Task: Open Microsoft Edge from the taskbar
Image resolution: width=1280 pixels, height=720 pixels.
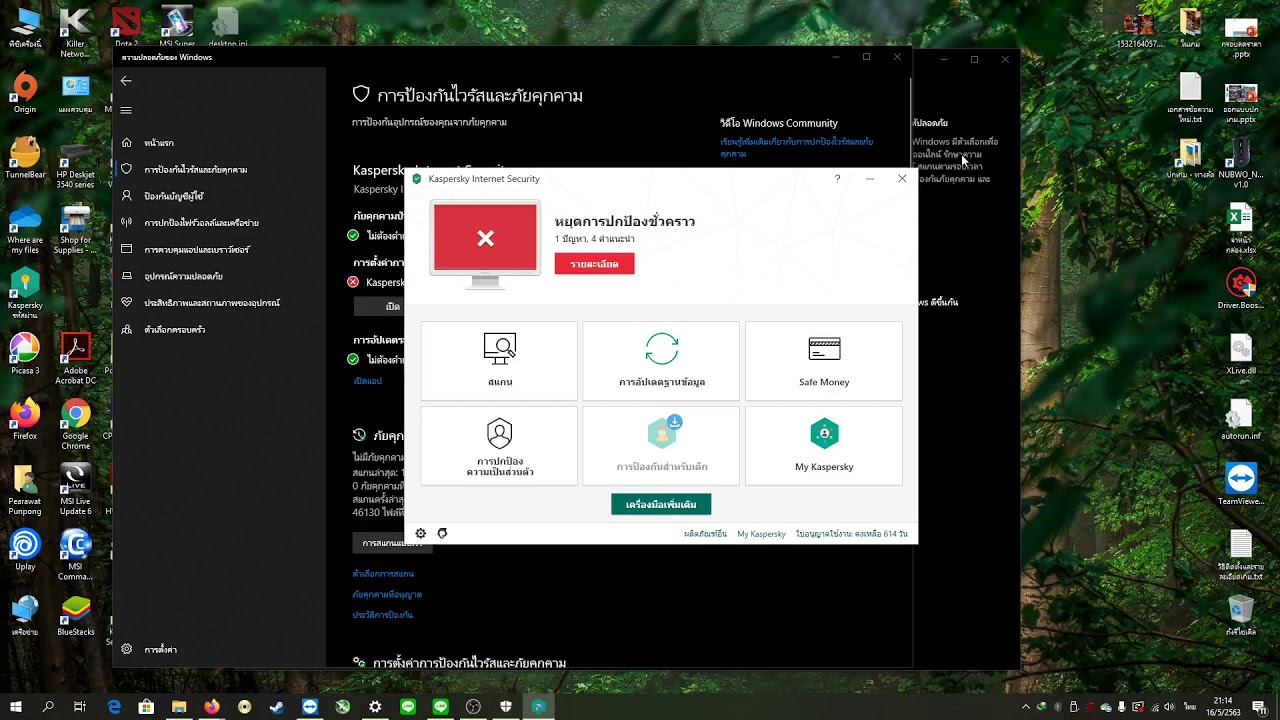Action: tap(114, 707)
